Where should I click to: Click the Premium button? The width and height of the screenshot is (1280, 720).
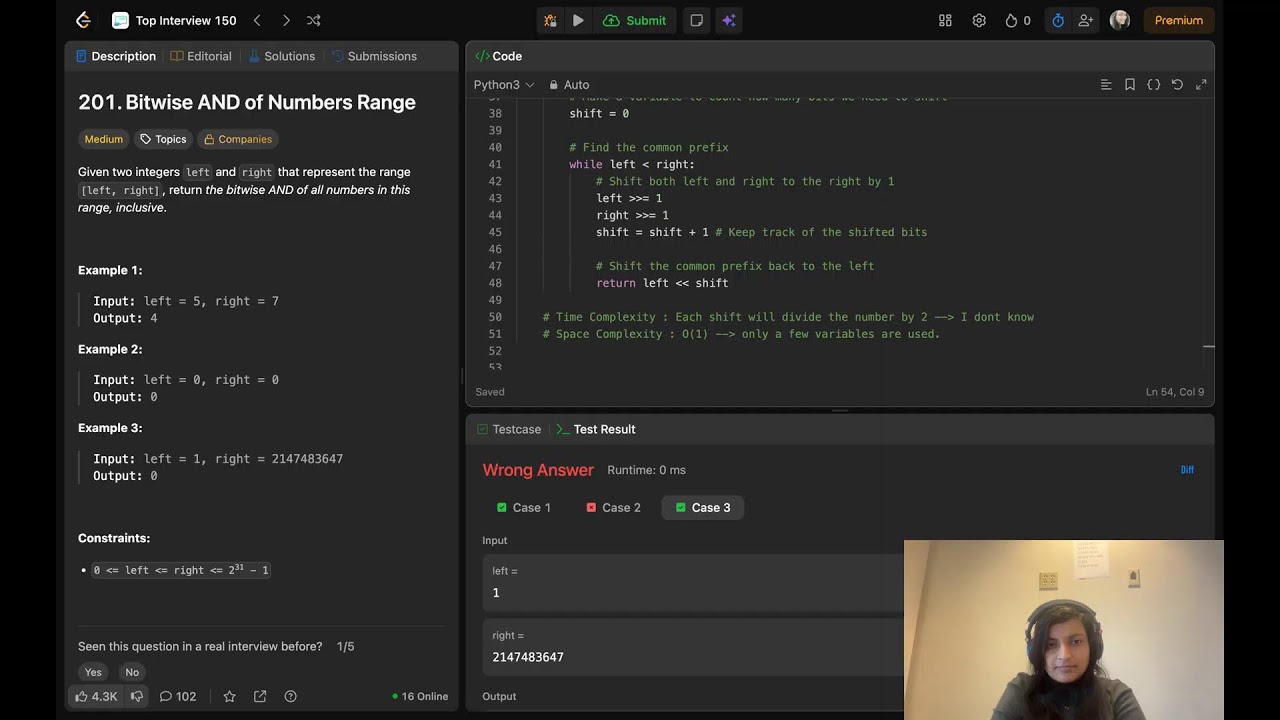pos(1179,20)
